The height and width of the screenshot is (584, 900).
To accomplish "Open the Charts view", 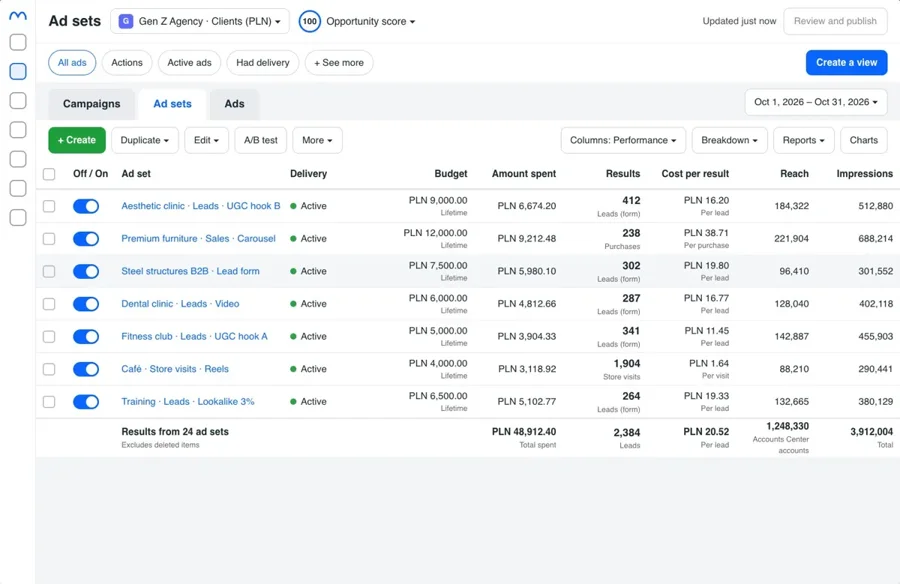I will (x=864, y=140).
